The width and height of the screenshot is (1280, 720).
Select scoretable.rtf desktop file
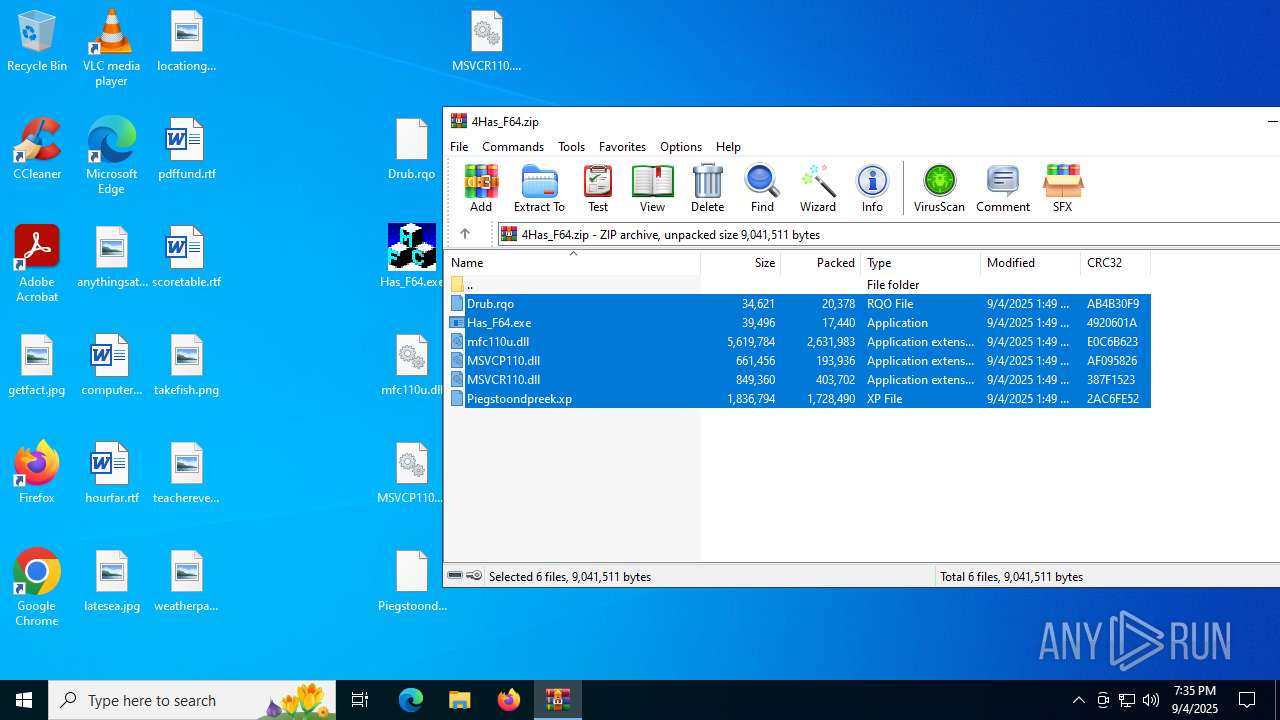pyautogui.click(x=186, y=257)
